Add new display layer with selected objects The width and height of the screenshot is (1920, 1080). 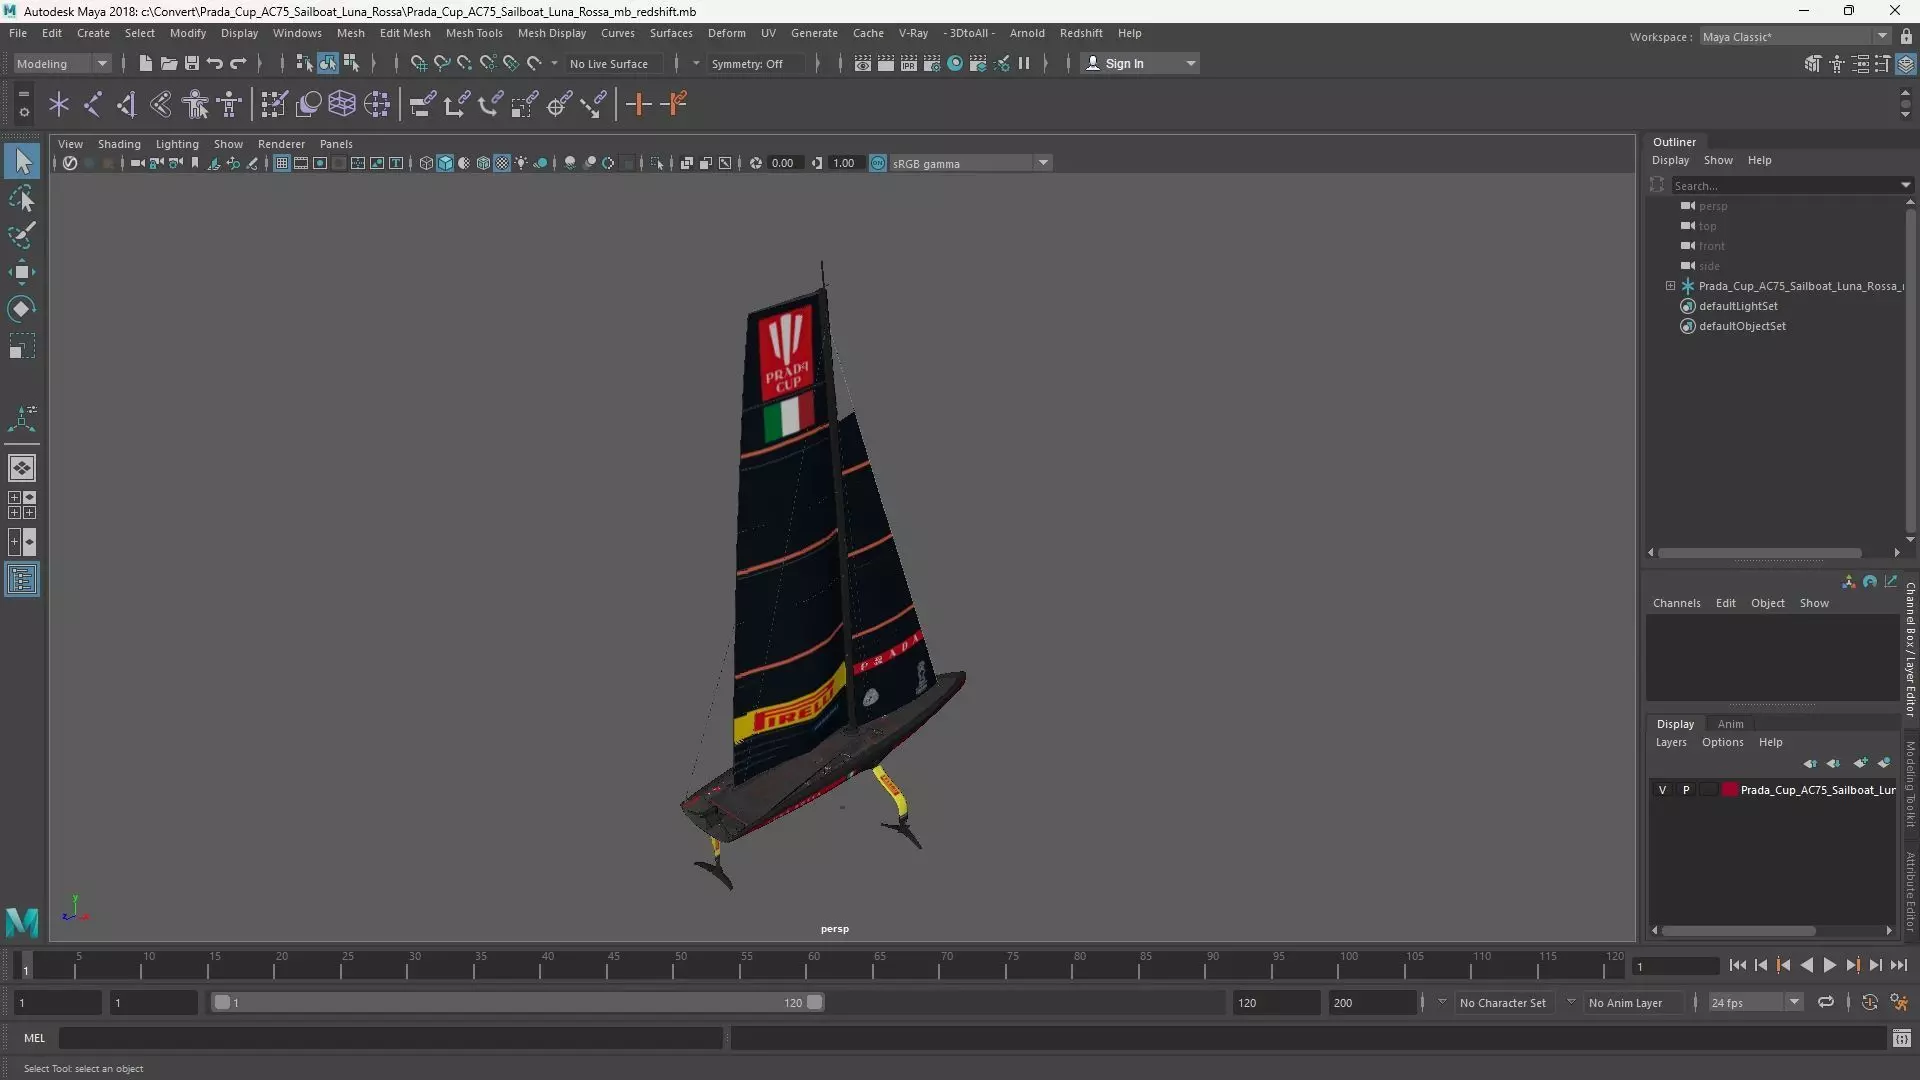pos(1884,763)
